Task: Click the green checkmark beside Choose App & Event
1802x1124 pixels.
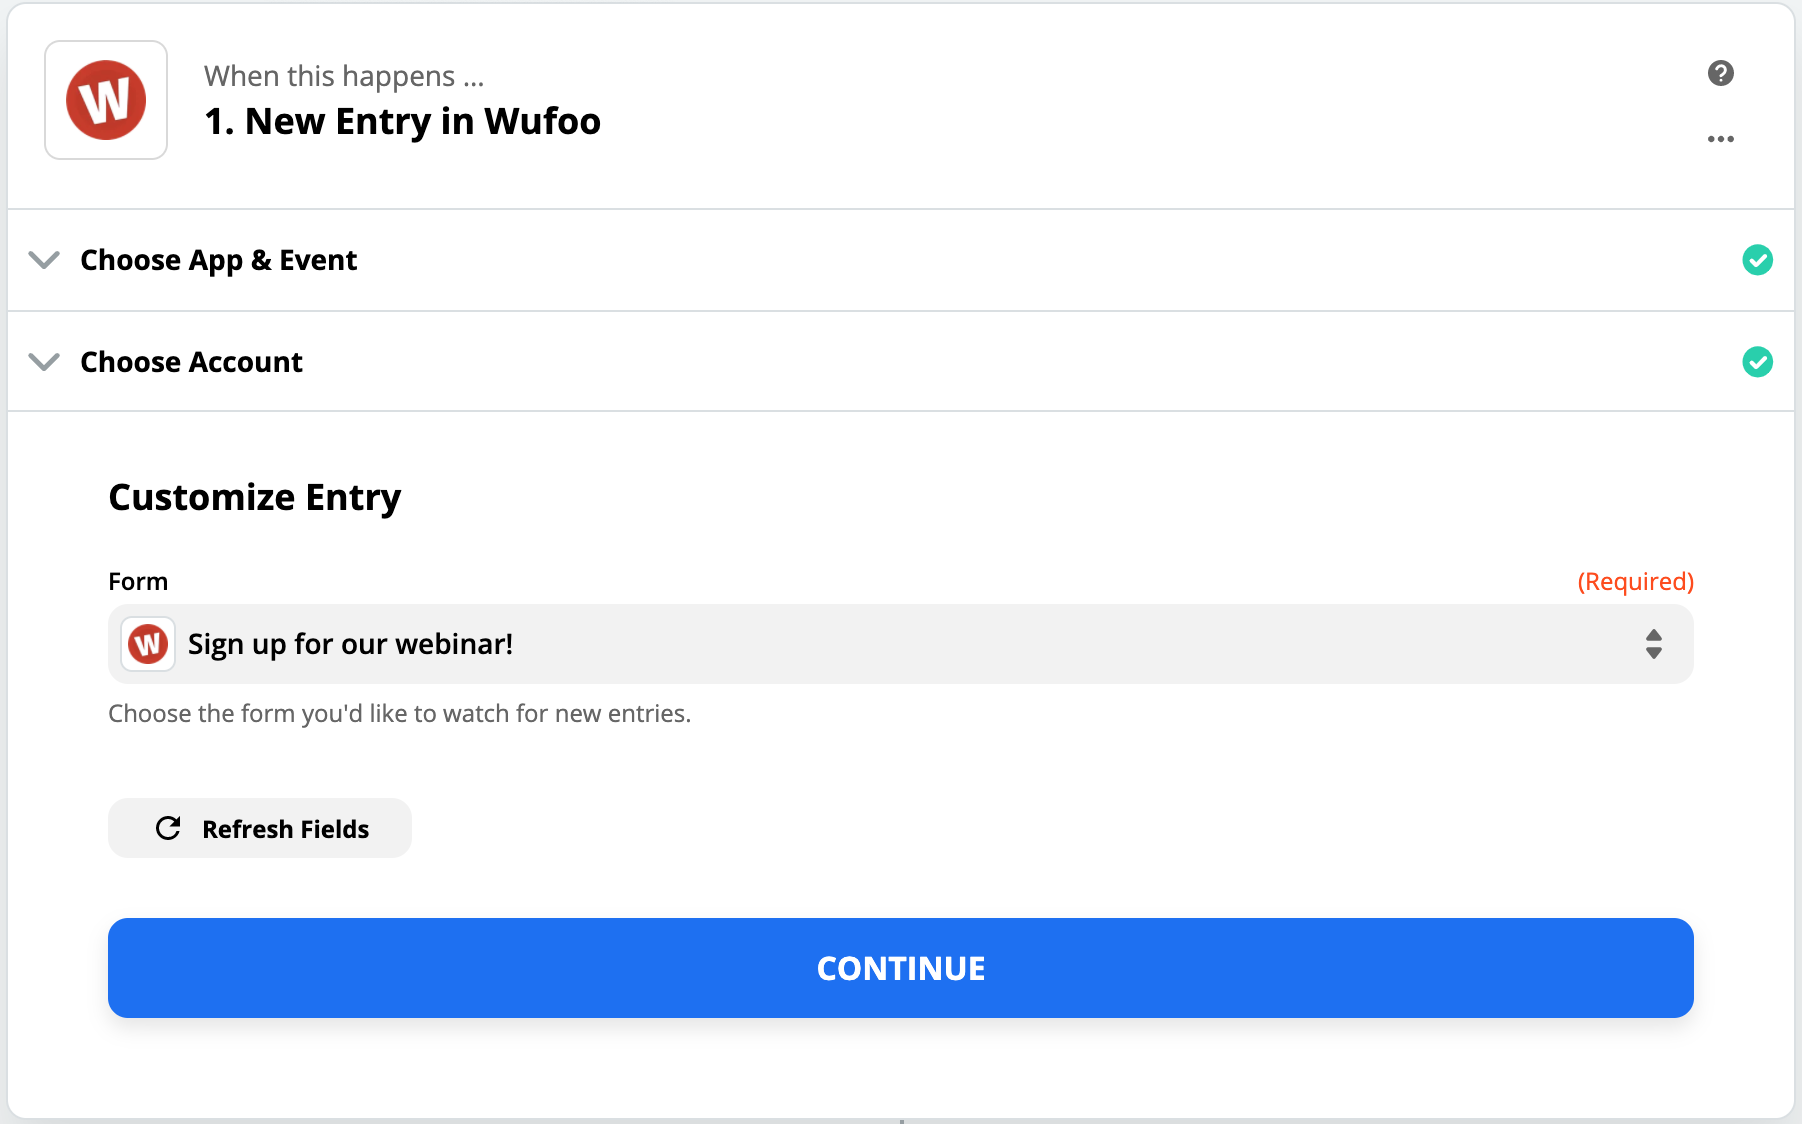Action: pyautogui.click(x=1758, y=260)
